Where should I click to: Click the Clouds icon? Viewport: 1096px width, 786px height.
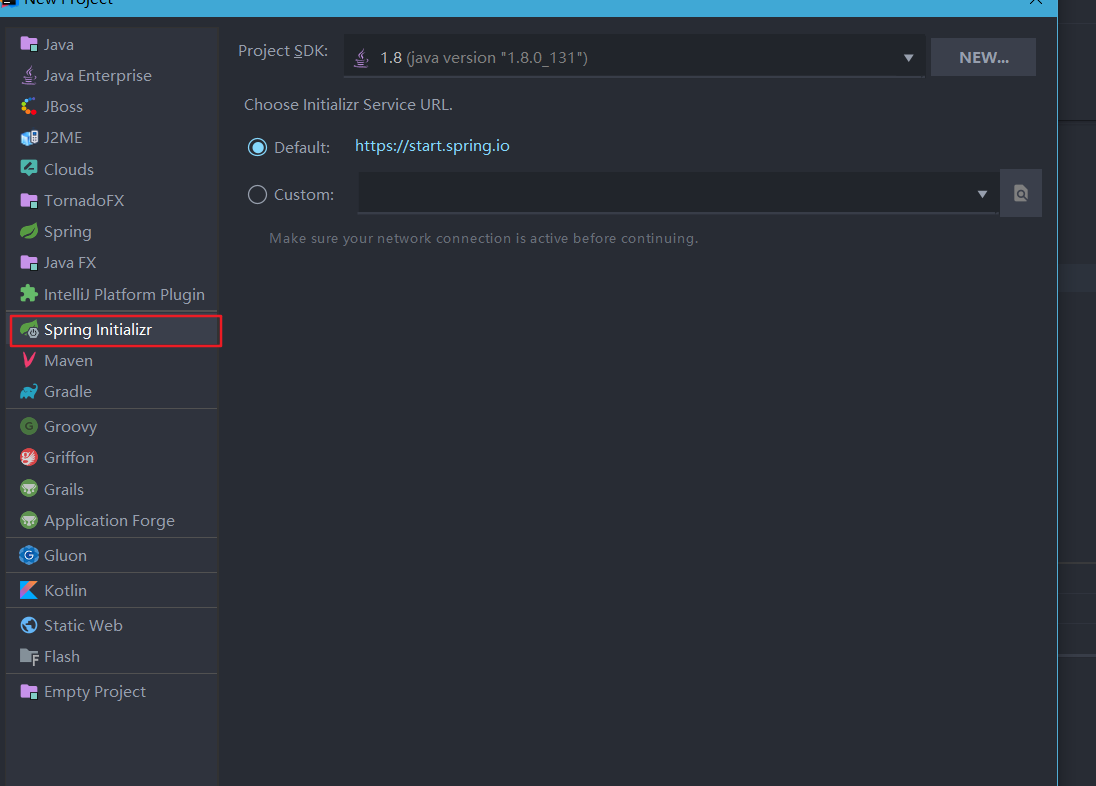click(29, 169)
